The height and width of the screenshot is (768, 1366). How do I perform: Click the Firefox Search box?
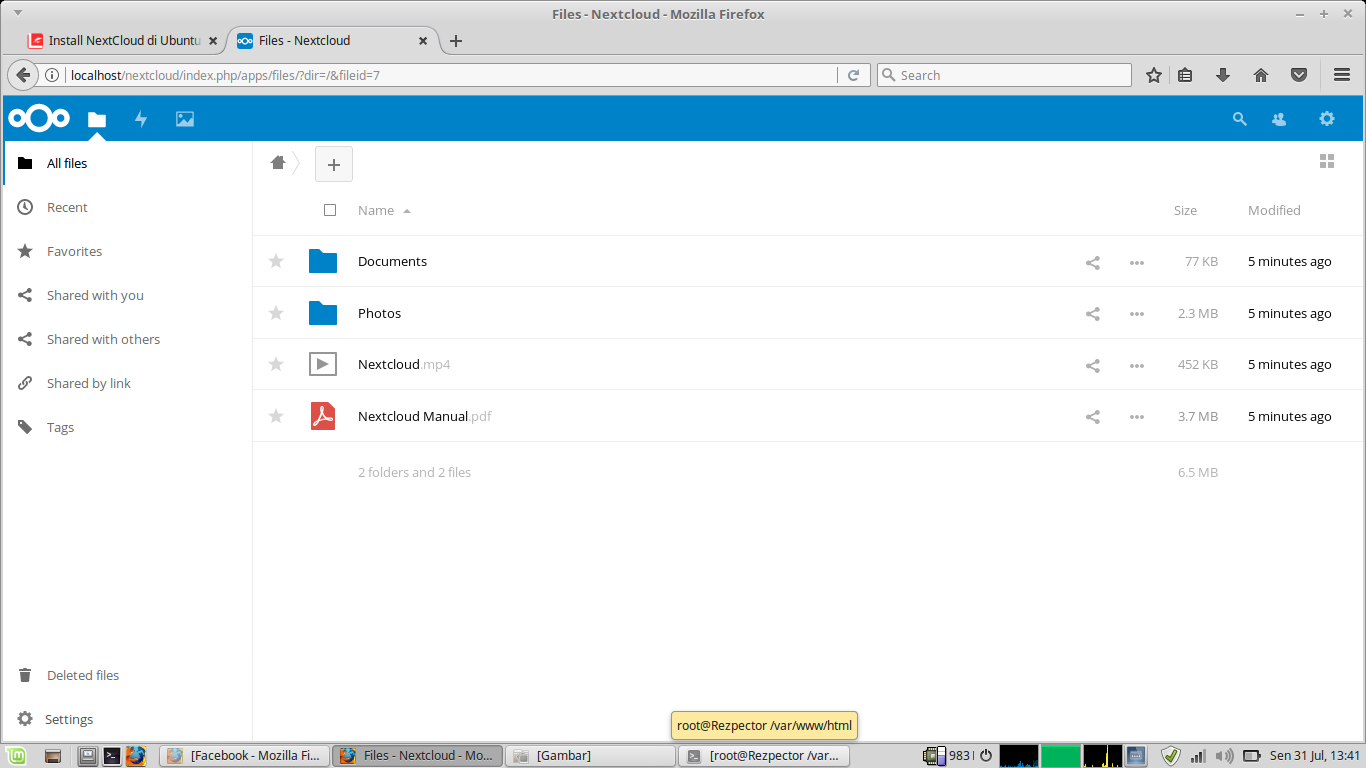tap(1004, 75)
